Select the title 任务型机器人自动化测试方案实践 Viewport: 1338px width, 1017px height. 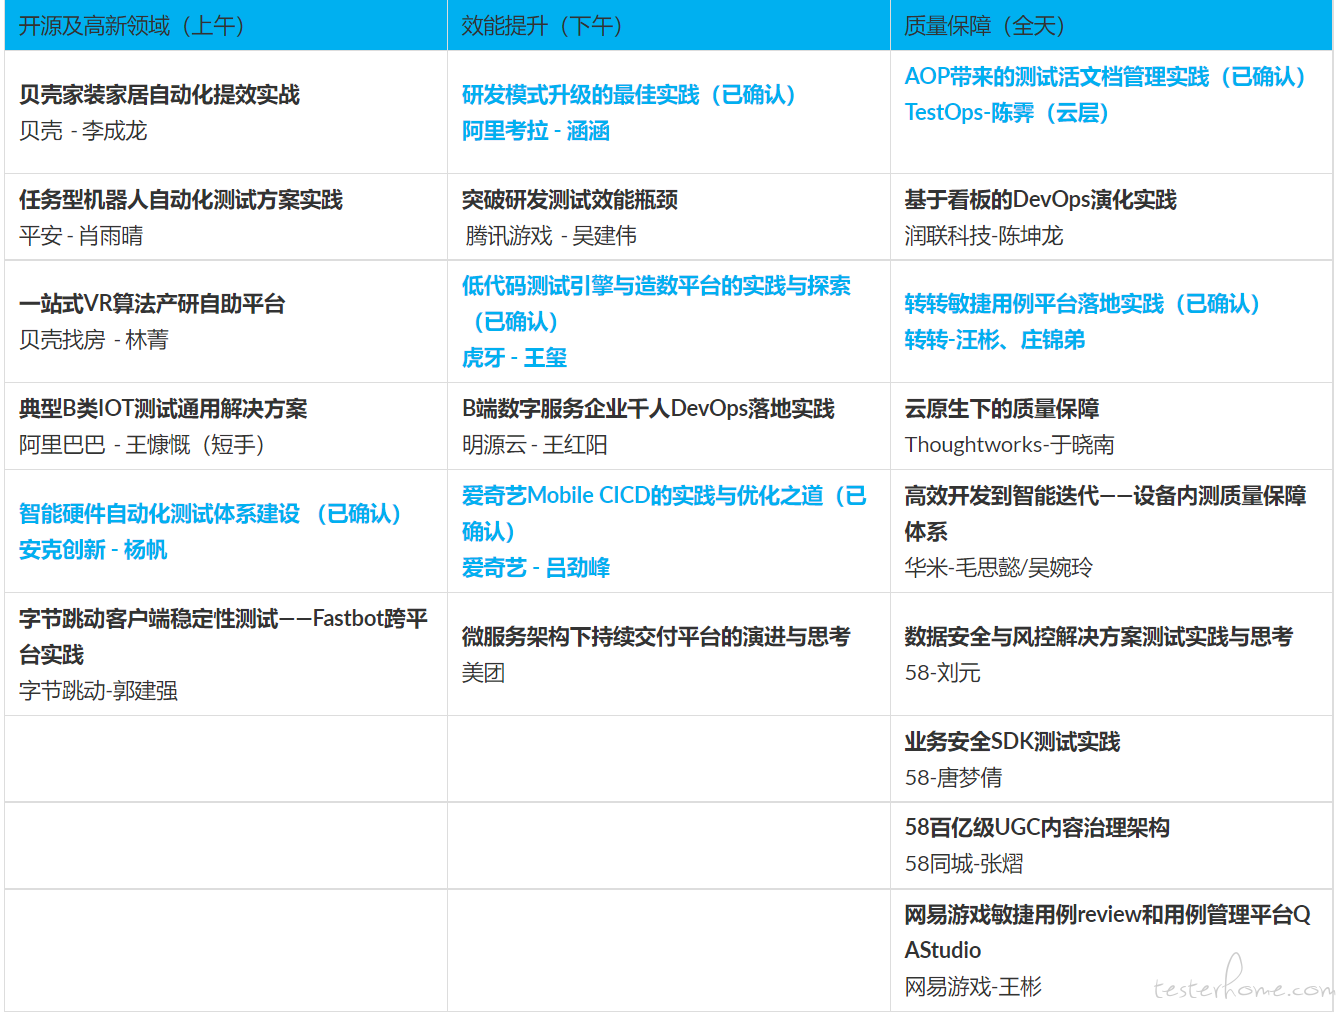point(181,200)
